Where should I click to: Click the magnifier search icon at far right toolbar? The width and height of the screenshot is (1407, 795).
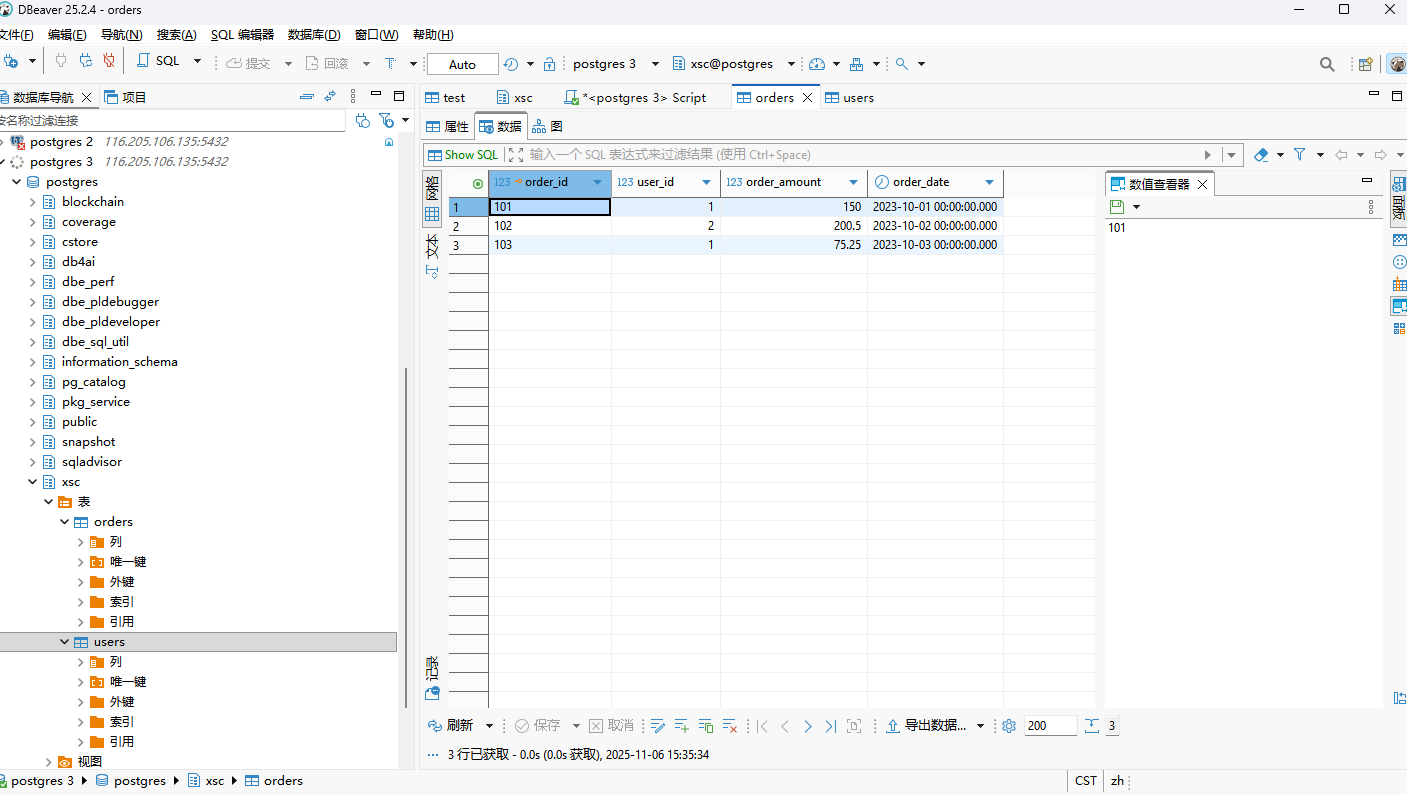click(1327, 64)
